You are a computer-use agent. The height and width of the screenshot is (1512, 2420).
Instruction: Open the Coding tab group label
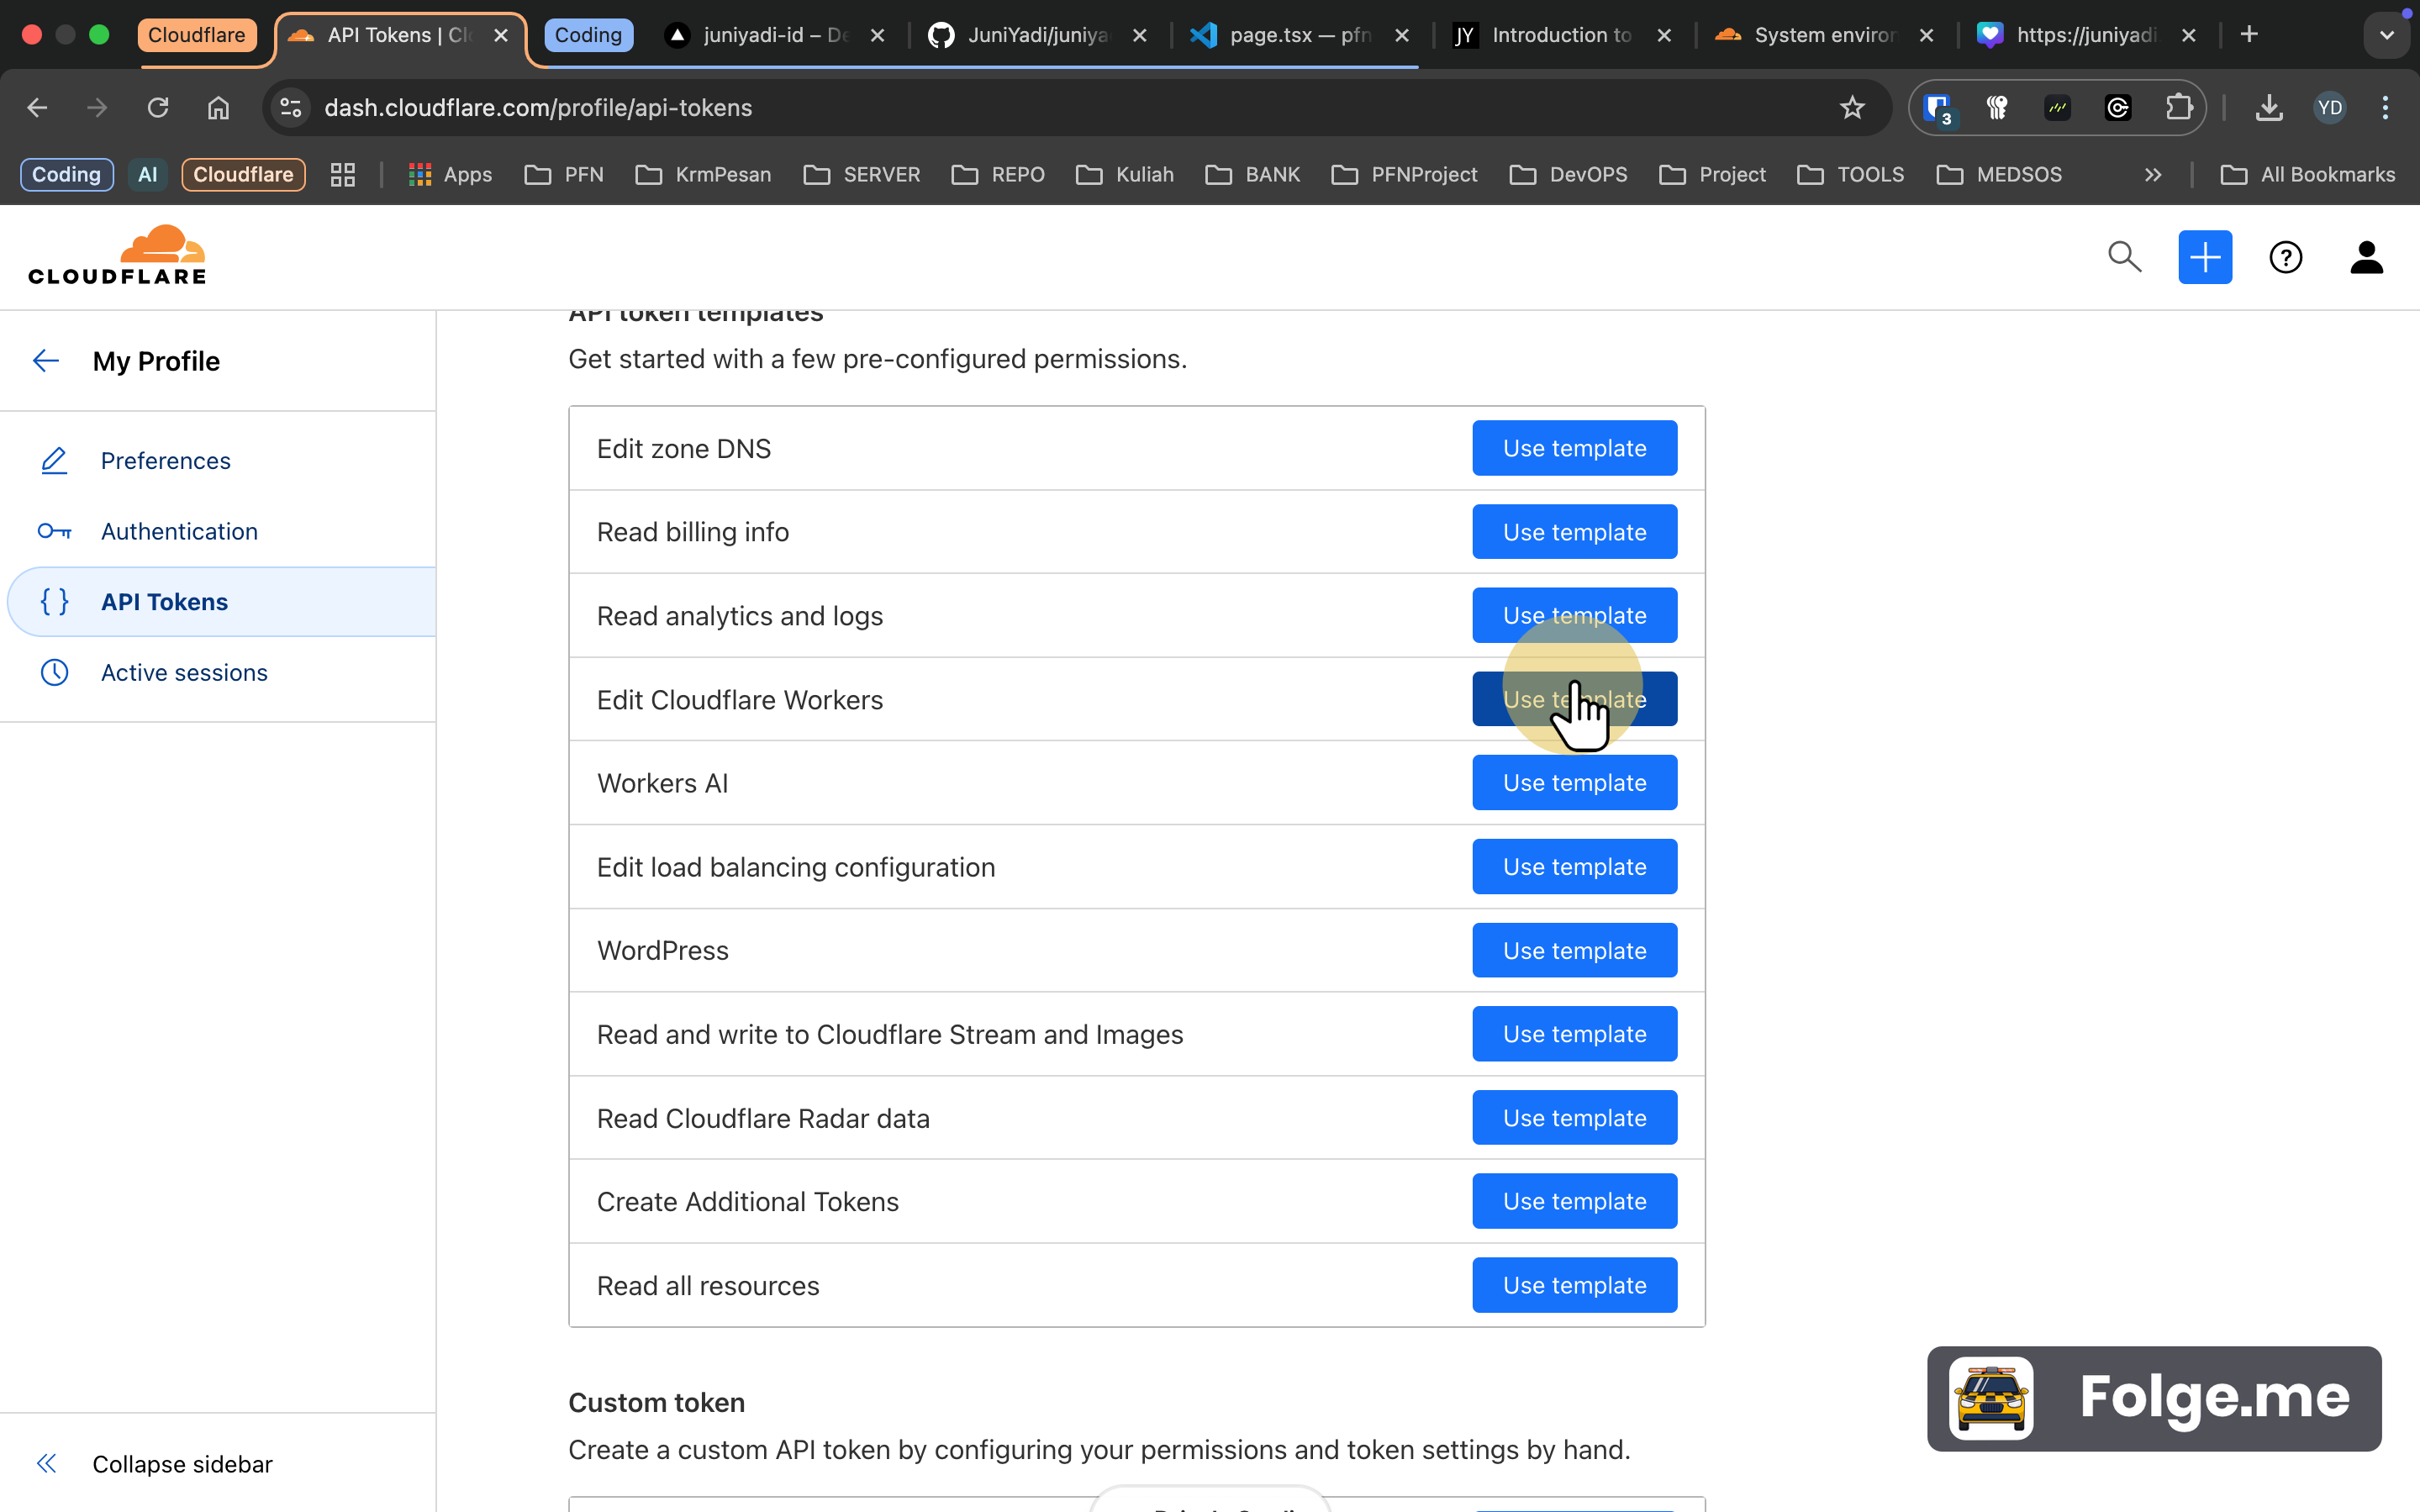pyautogui.click(x=588, y=35)
